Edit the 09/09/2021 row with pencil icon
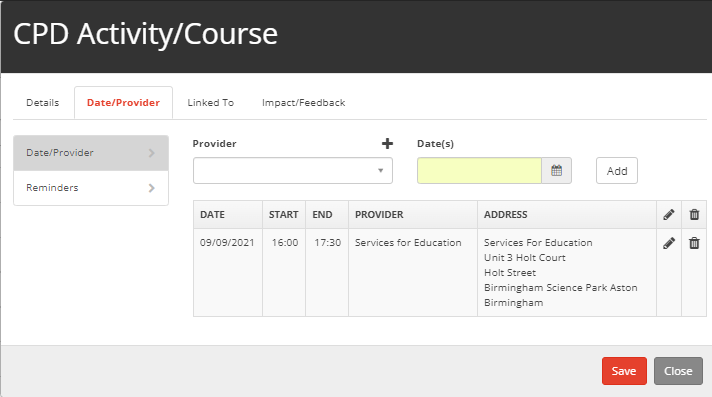The height and width of the screenshot is (397, 712). coord(669,243)
